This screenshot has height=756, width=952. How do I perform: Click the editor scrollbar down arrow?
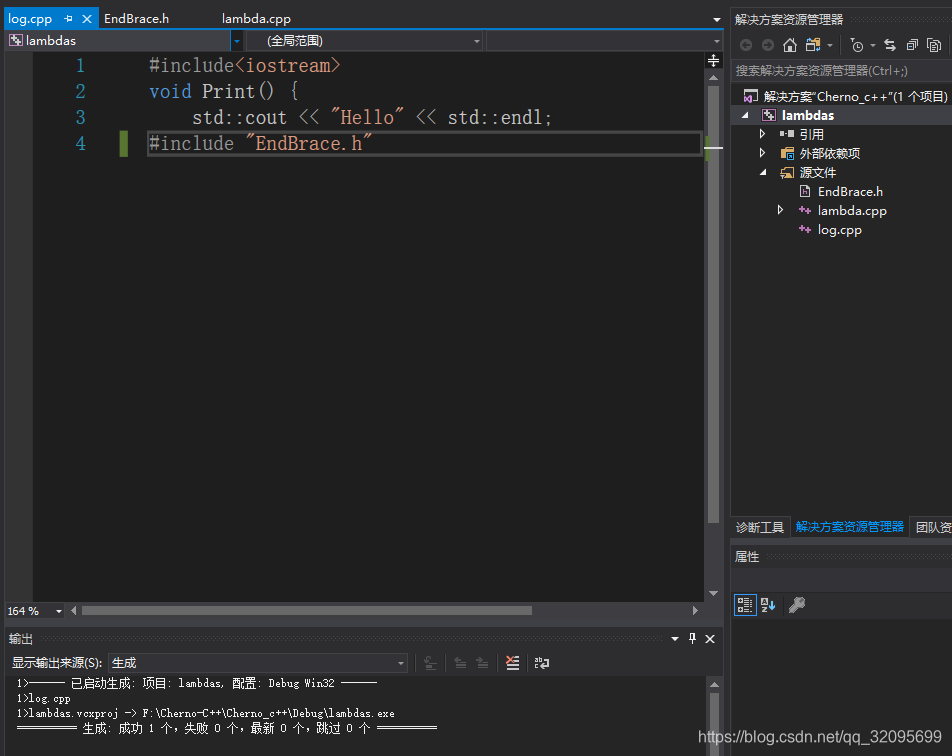point(713,593)
